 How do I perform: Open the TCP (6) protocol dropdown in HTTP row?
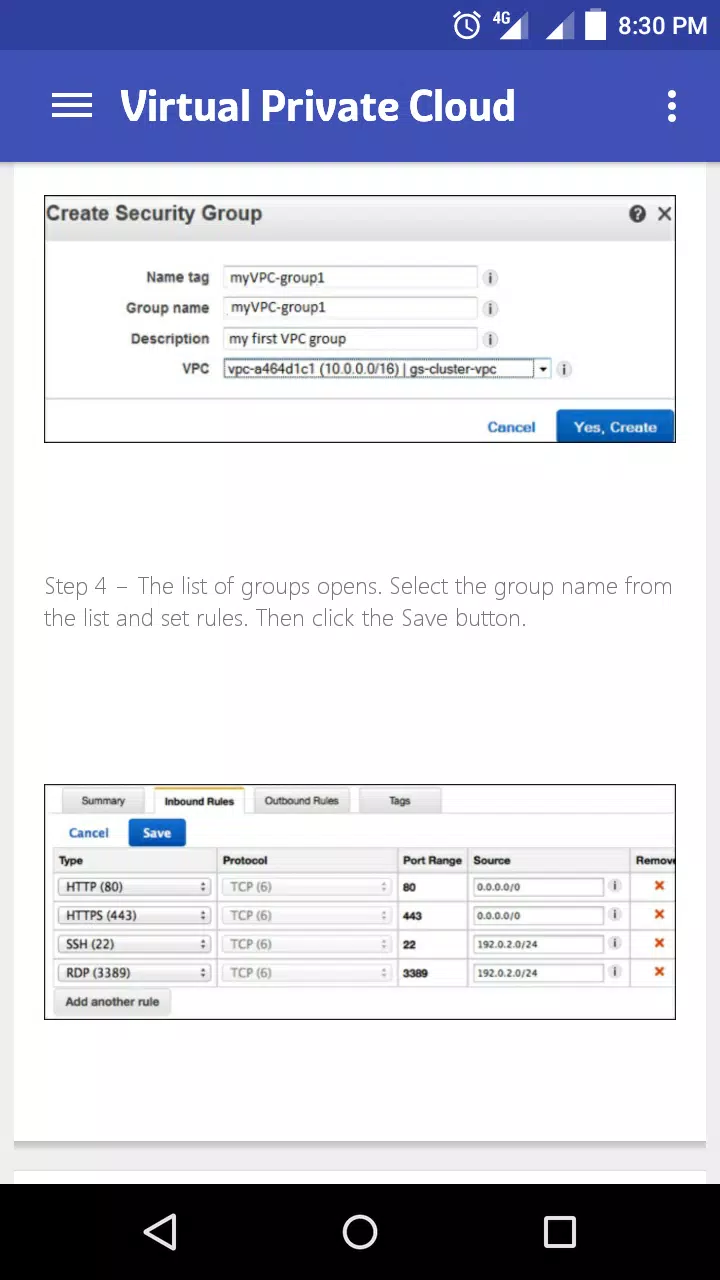click(x=307, y=887)
